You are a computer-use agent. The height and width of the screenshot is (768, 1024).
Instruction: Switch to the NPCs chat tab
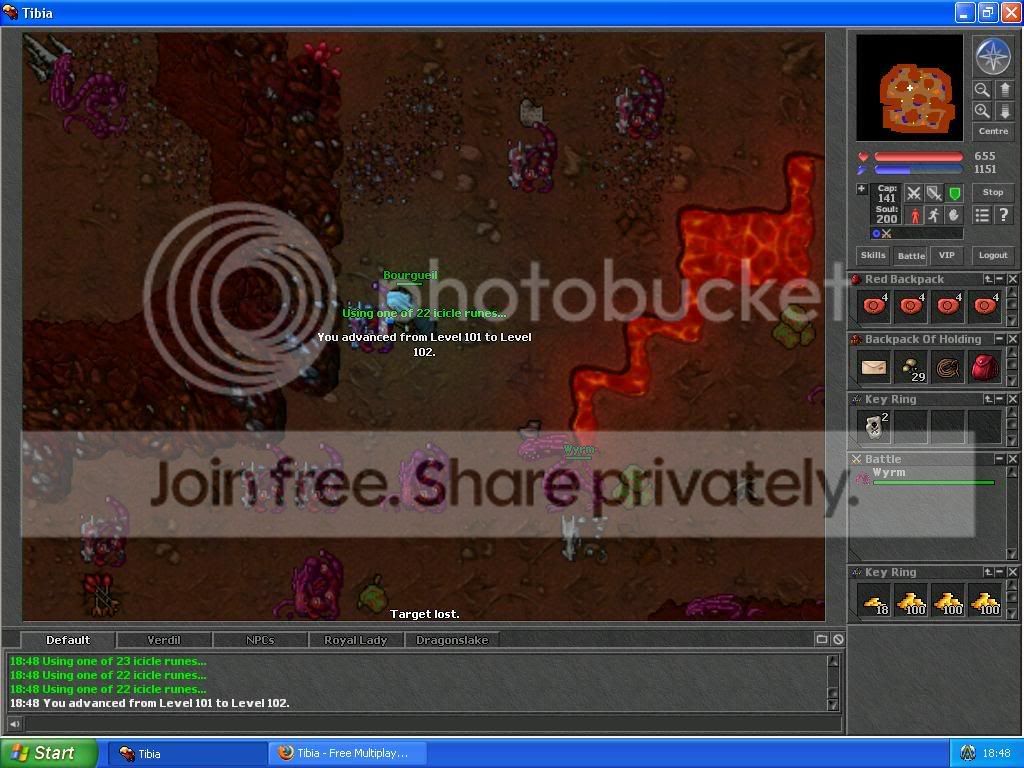[260, 640]
